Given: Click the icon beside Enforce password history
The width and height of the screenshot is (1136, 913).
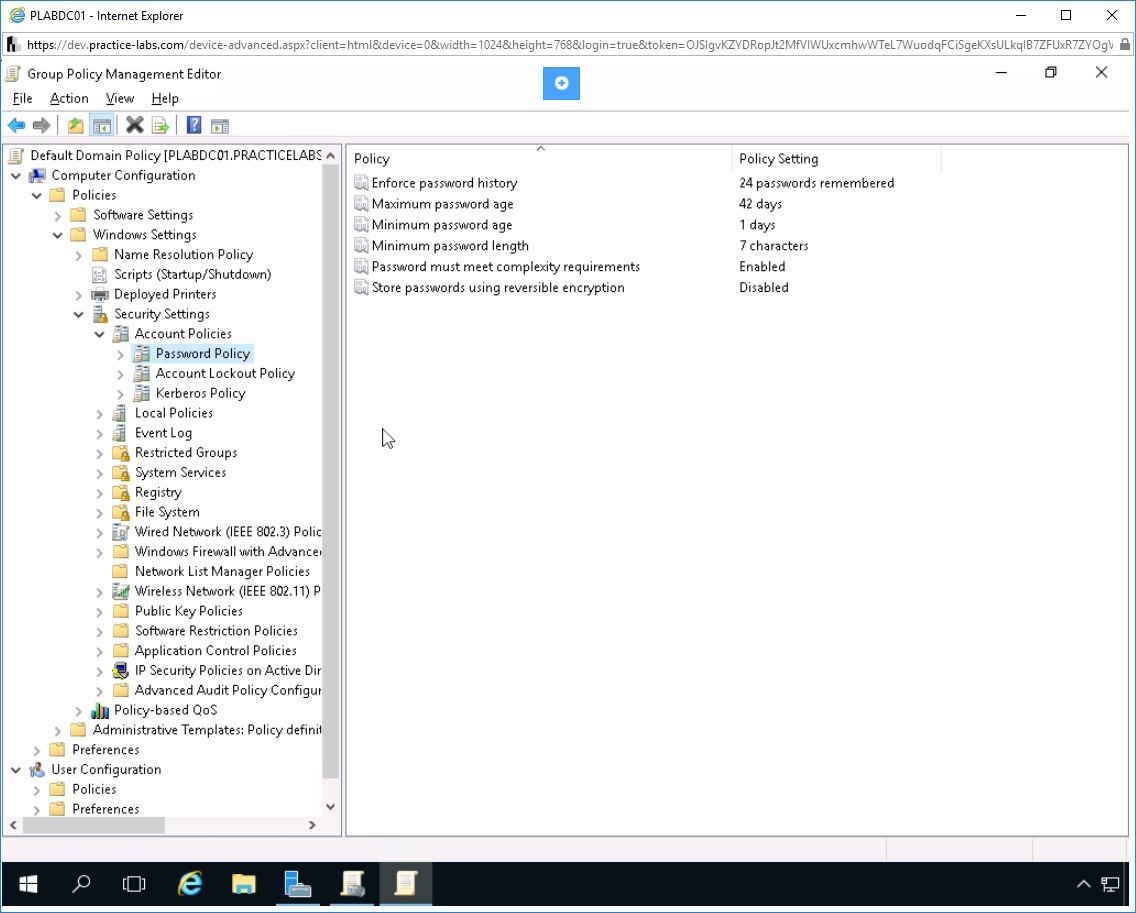Looking at the screenshot, I should click(x=361, y=183).
